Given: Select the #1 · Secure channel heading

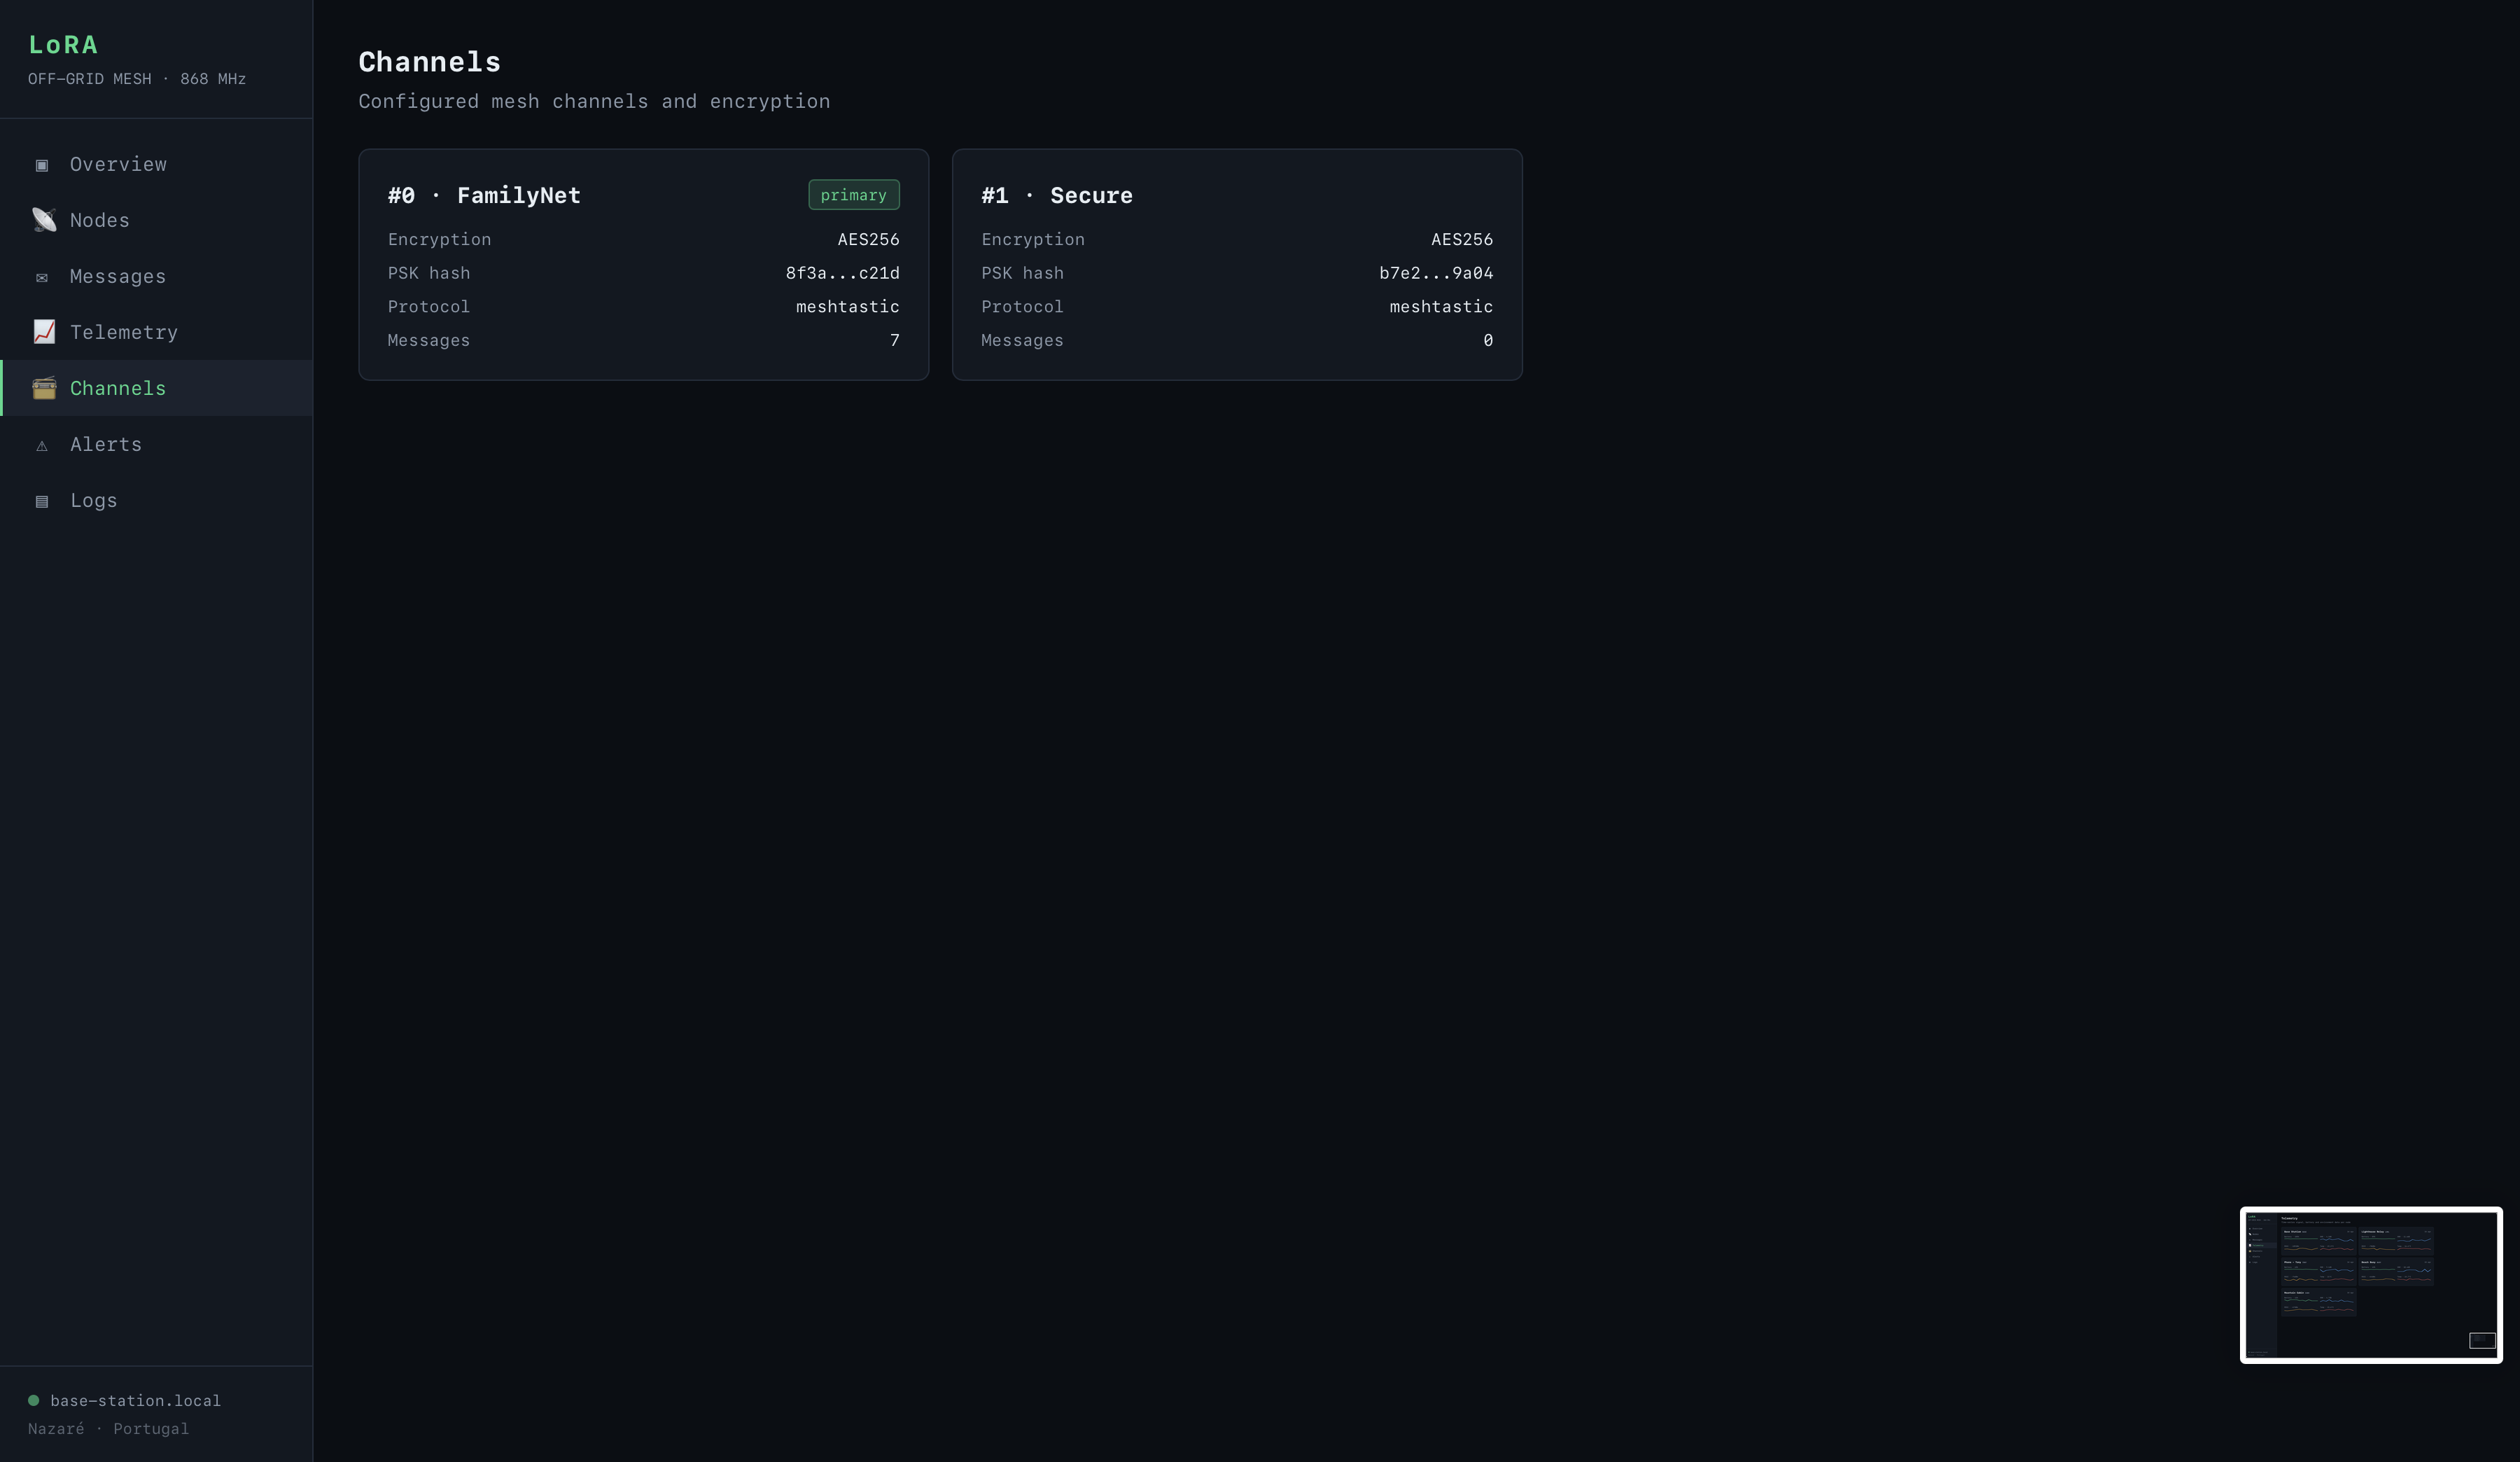Looking at the screenshot, I should 1057,195.
